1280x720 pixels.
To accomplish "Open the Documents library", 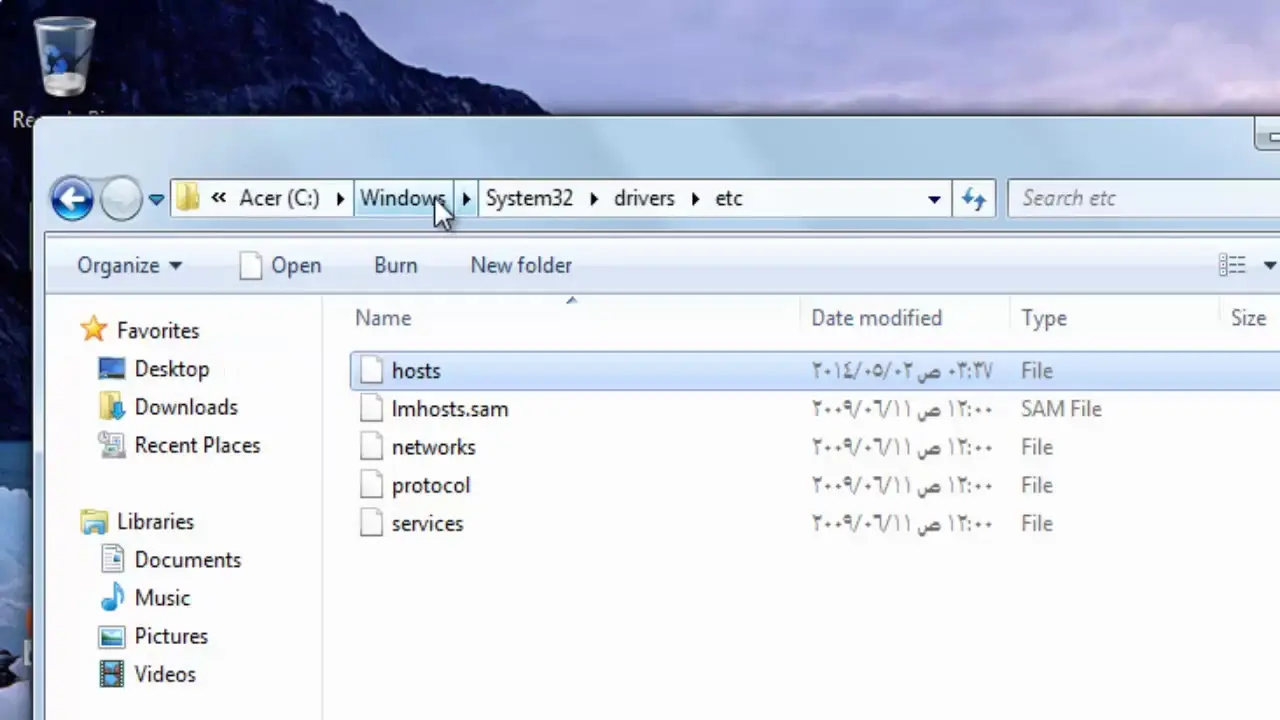I will tap(188, 560).
